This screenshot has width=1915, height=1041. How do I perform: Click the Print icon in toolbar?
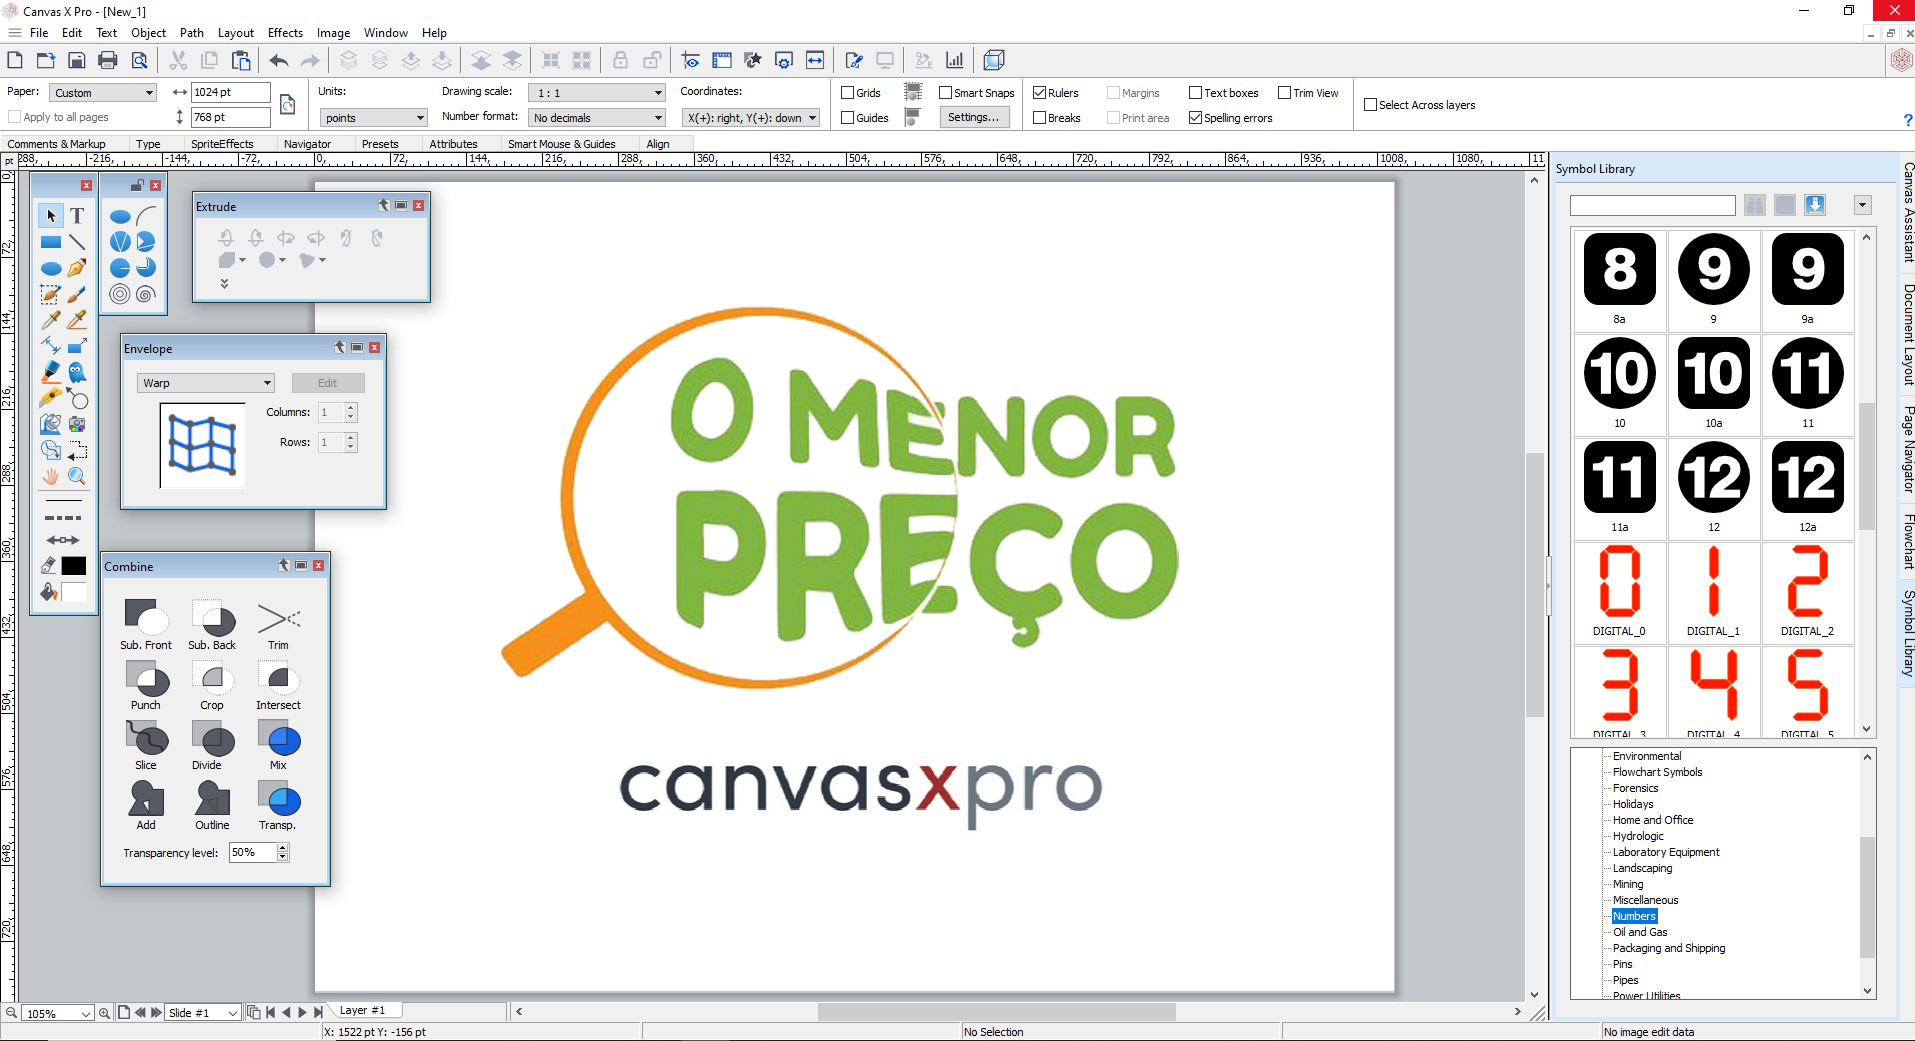(x=108, y=60)
